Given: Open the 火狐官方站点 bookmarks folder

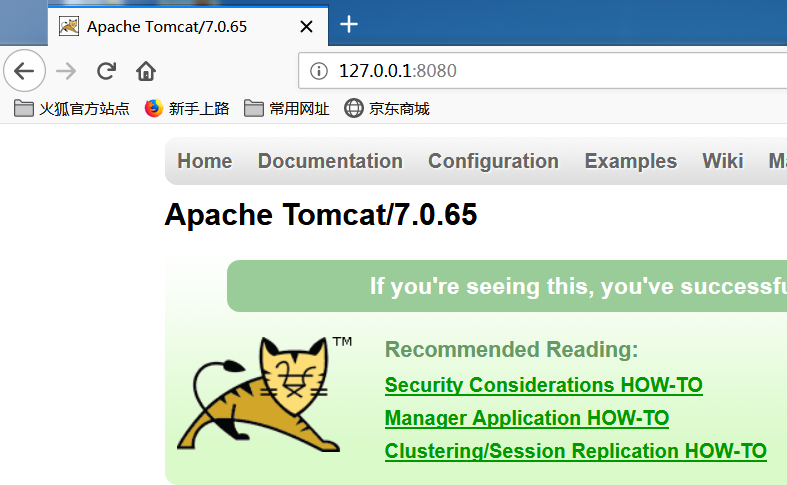Looking at the screenshot, I should [x=71, y=108].
